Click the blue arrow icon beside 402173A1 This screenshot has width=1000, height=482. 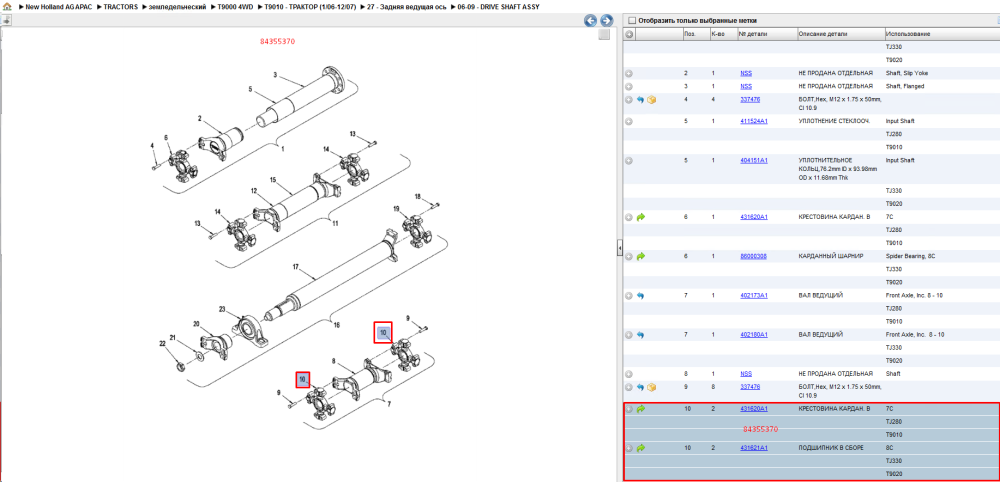(641, 296)
